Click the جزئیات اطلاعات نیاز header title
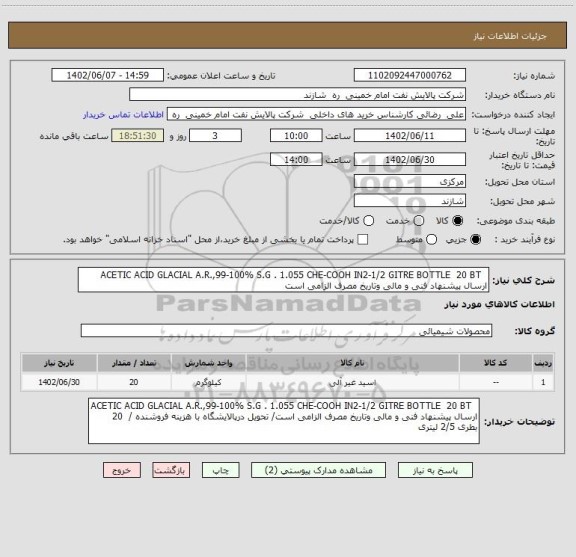Image resolution: width=576 pixels, height=557 pixels. coord(510,36)
